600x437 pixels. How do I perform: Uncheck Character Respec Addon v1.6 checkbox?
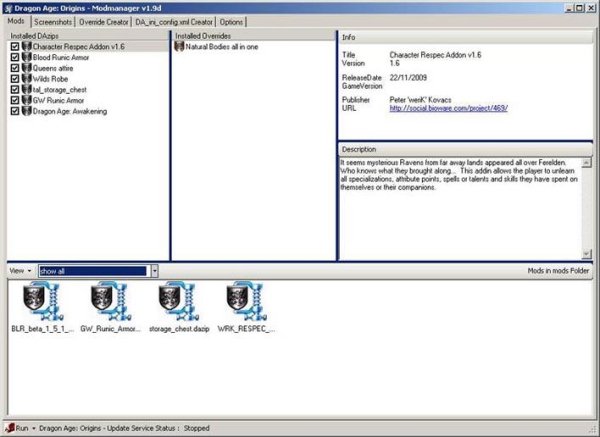pyautogui.click(x=15, y=47)
